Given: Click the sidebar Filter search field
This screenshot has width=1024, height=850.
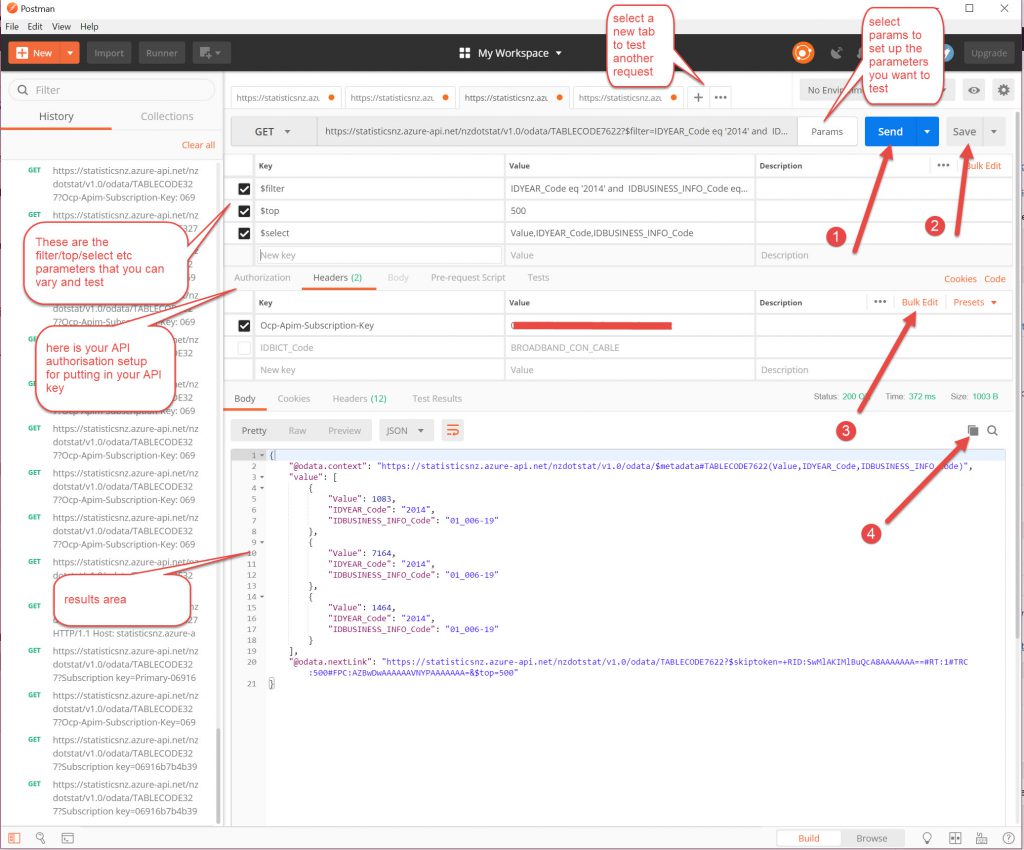Looking at the screenshot, I should (112, 90).
